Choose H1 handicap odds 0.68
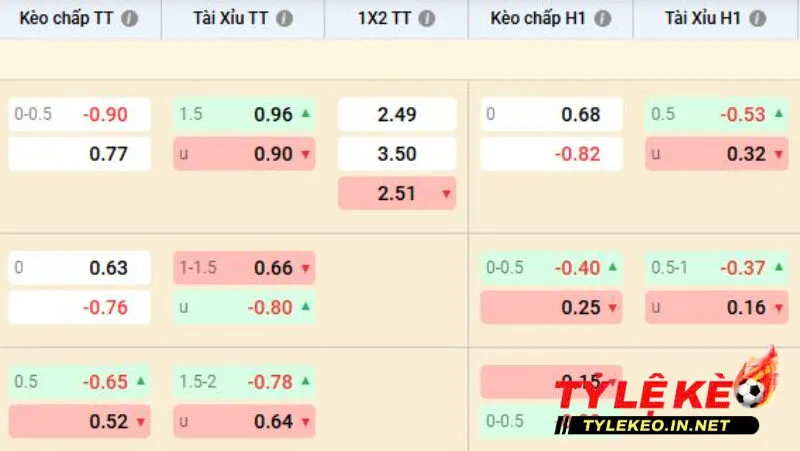Image resolution: width=800 pixels, height=451 pixels. [551, 114]
